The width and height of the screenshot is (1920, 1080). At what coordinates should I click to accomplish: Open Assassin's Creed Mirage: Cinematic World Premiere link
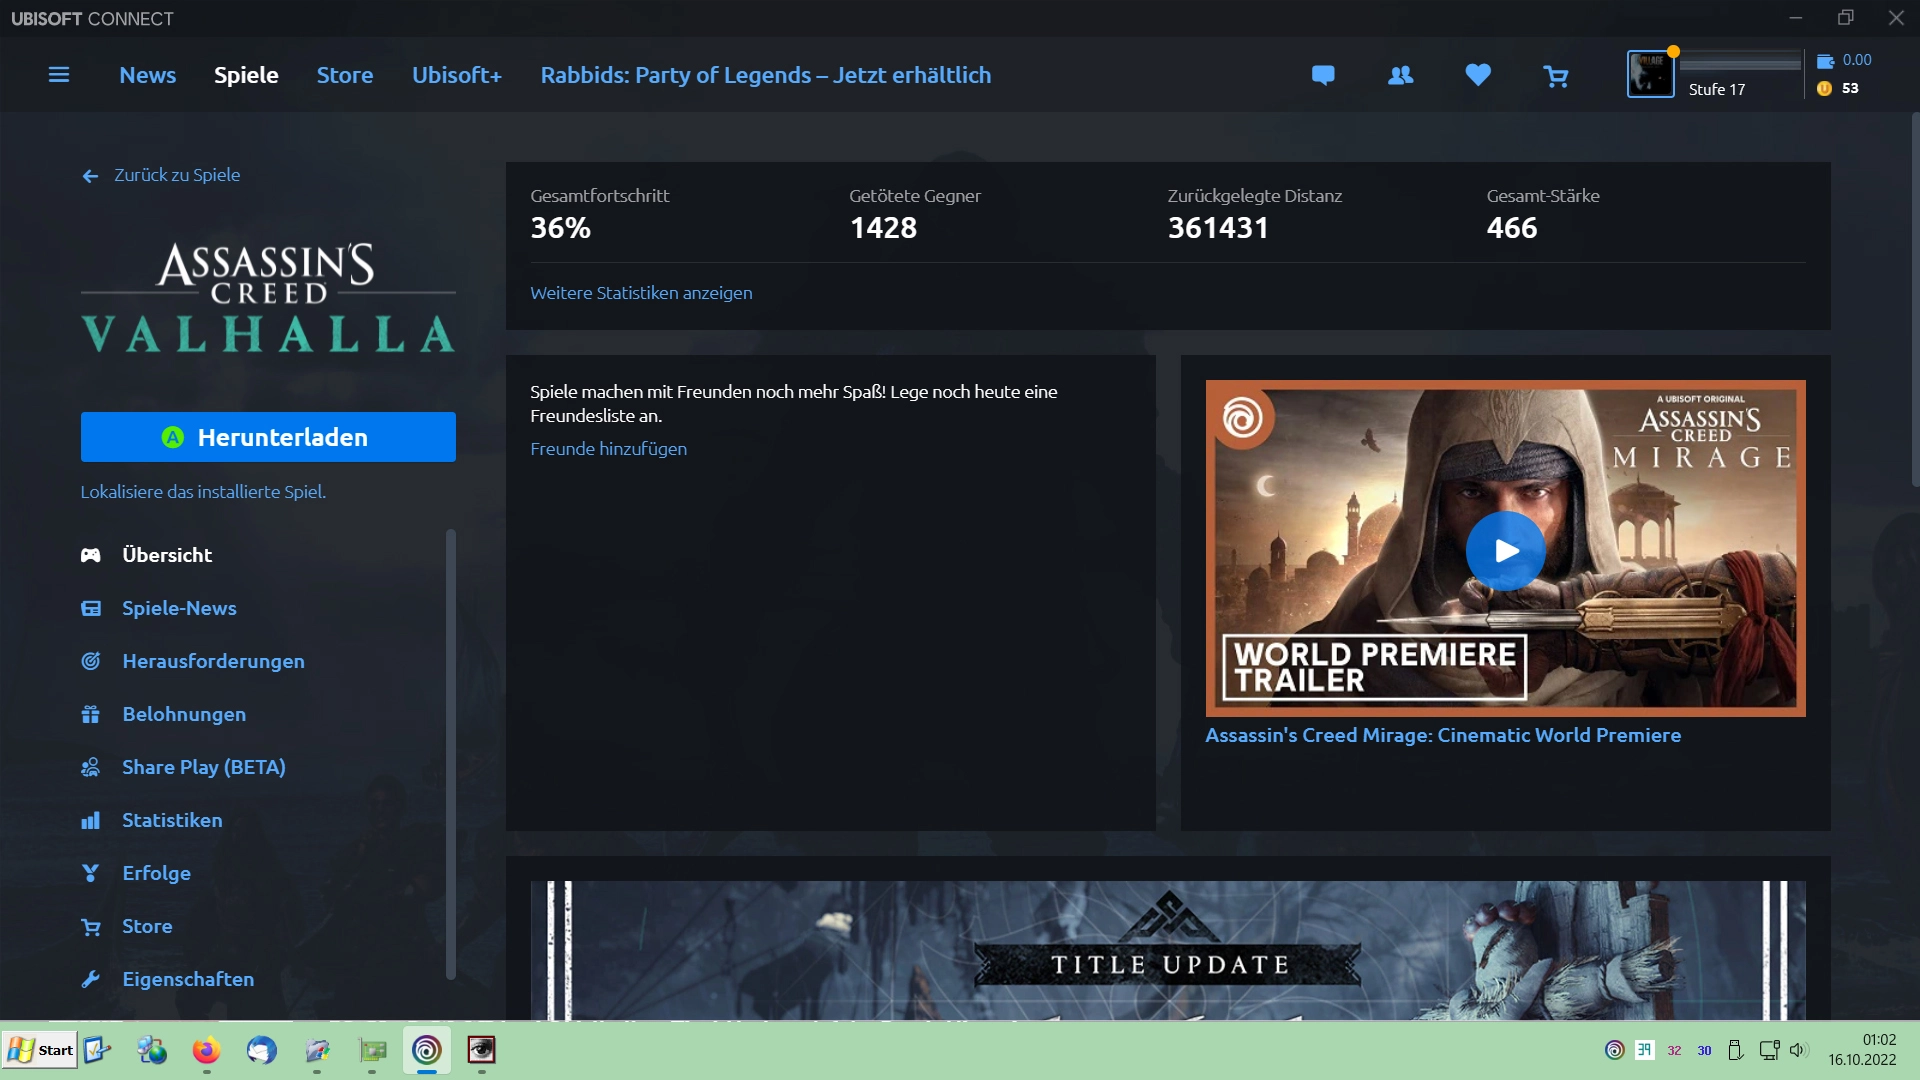(x=1443, y=735)
